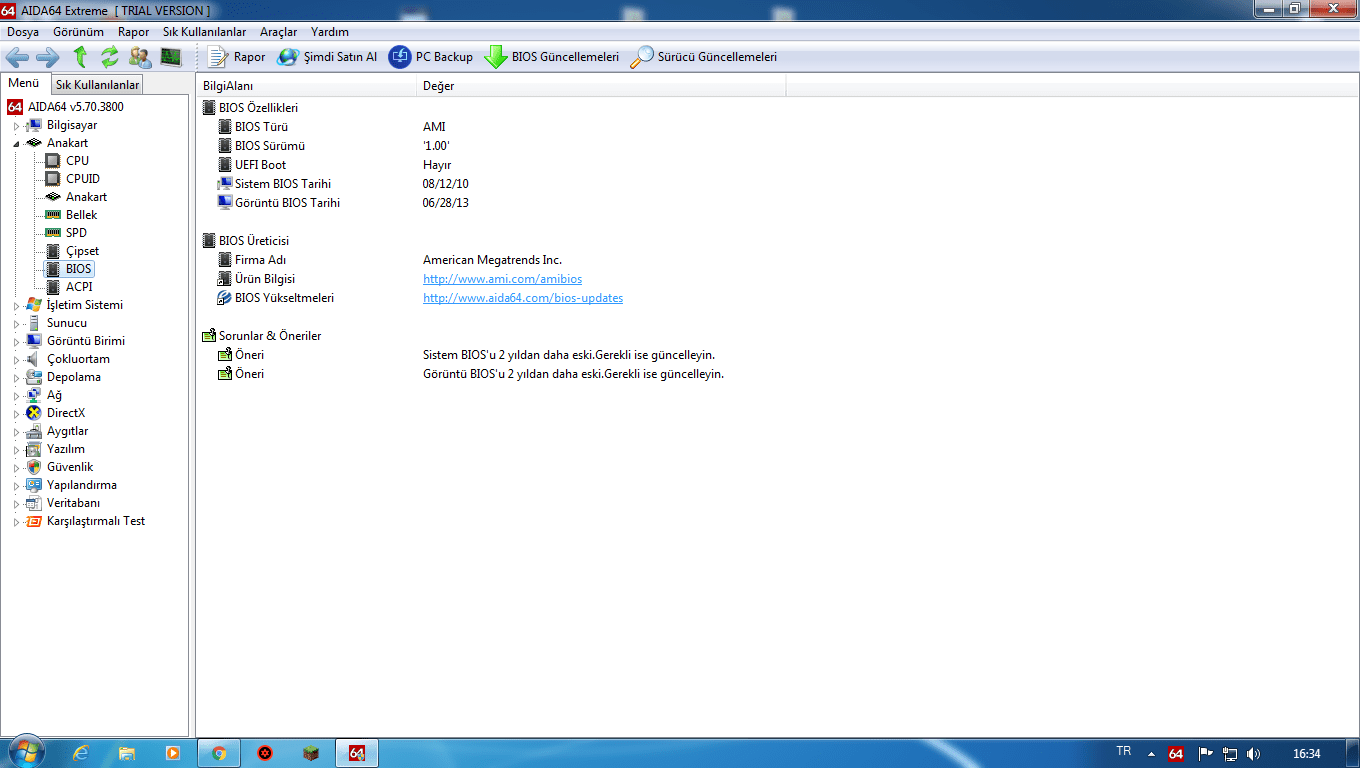This screenshot has height=768, width=1360.
Task: Select the ACPI tree item
Action: coord(79,287)
